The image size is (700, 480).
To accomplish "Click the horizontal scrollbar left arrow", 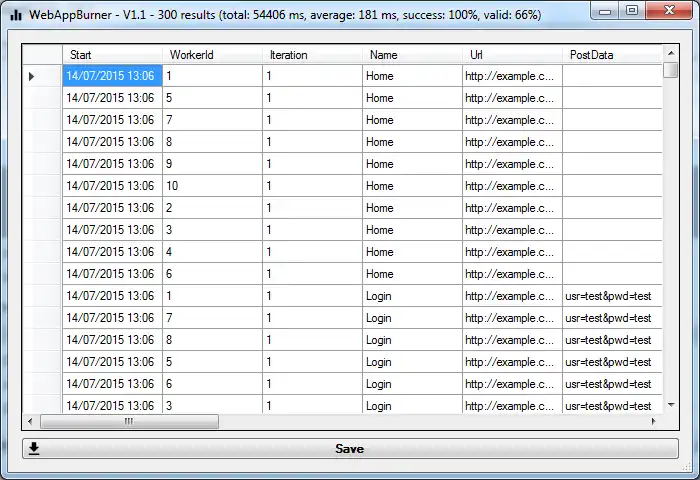I will [30, 421].
